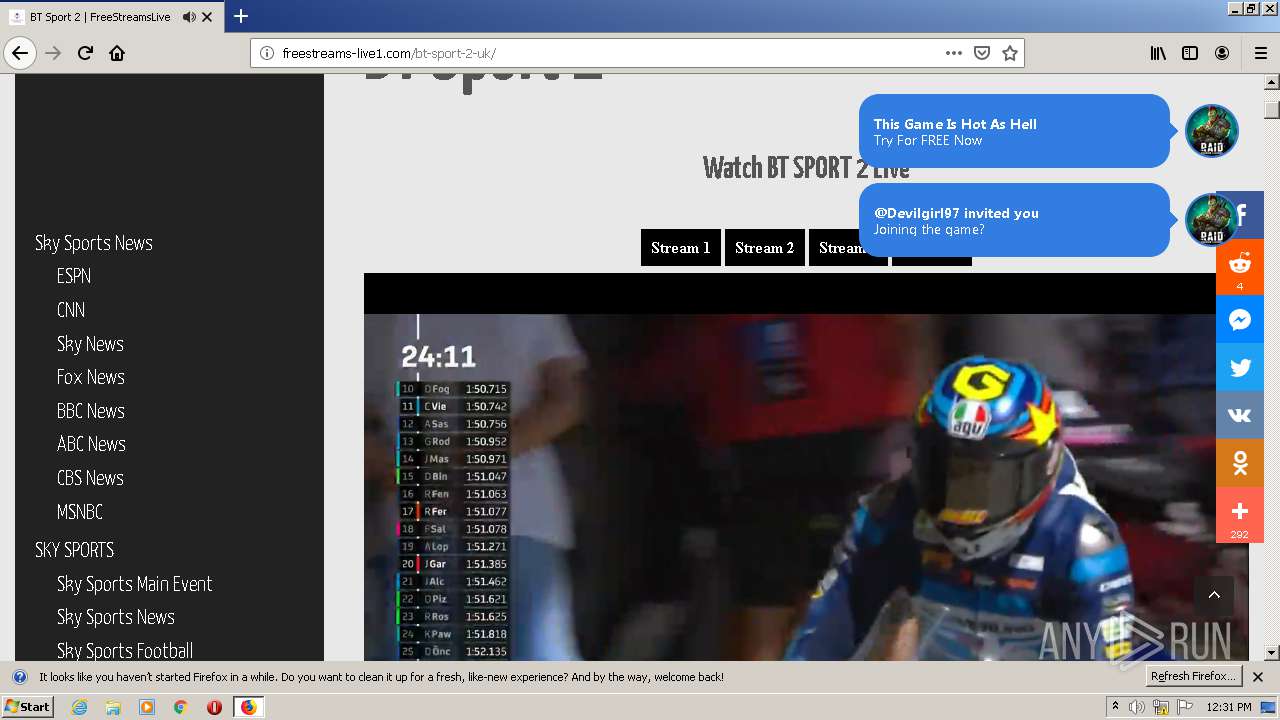Open the Library bookmarks icon
The height and width of the screenshot is (720, 1280).
click(x=1158, y=53)
